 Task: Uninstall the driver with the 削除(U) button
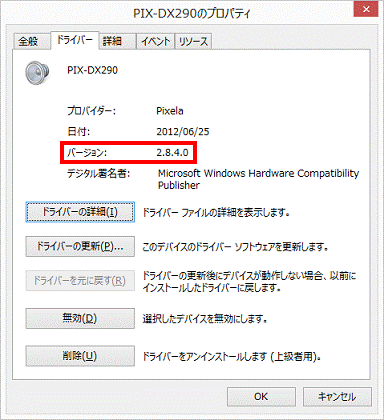(80, 356)
